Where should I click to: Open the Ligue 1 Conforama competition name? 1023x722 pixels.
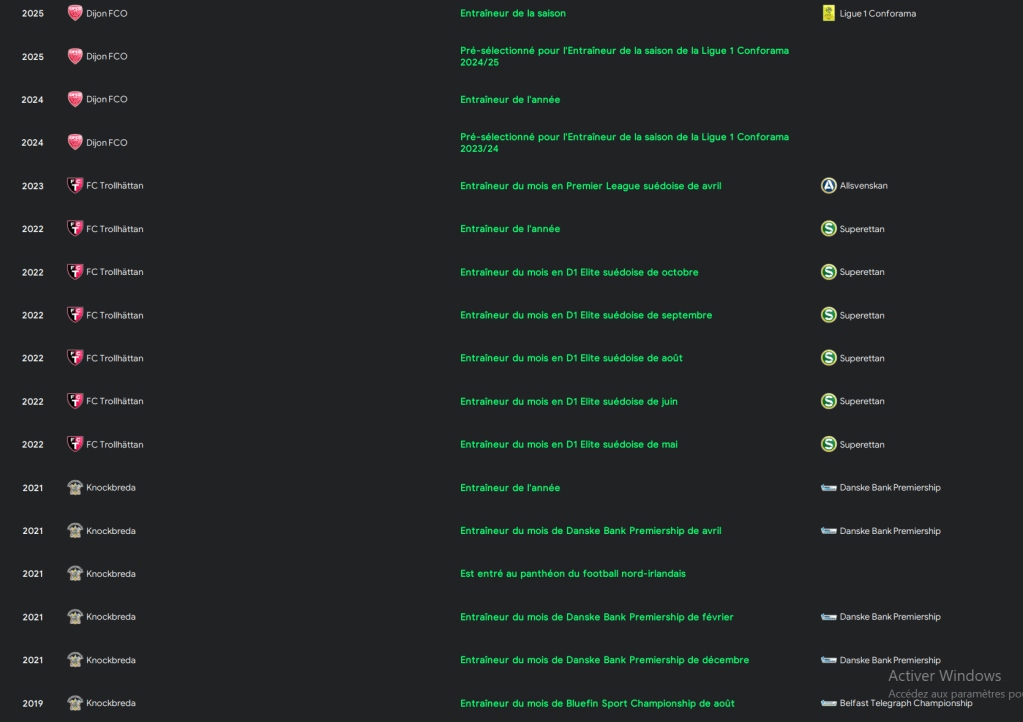[x=877, y=13]
